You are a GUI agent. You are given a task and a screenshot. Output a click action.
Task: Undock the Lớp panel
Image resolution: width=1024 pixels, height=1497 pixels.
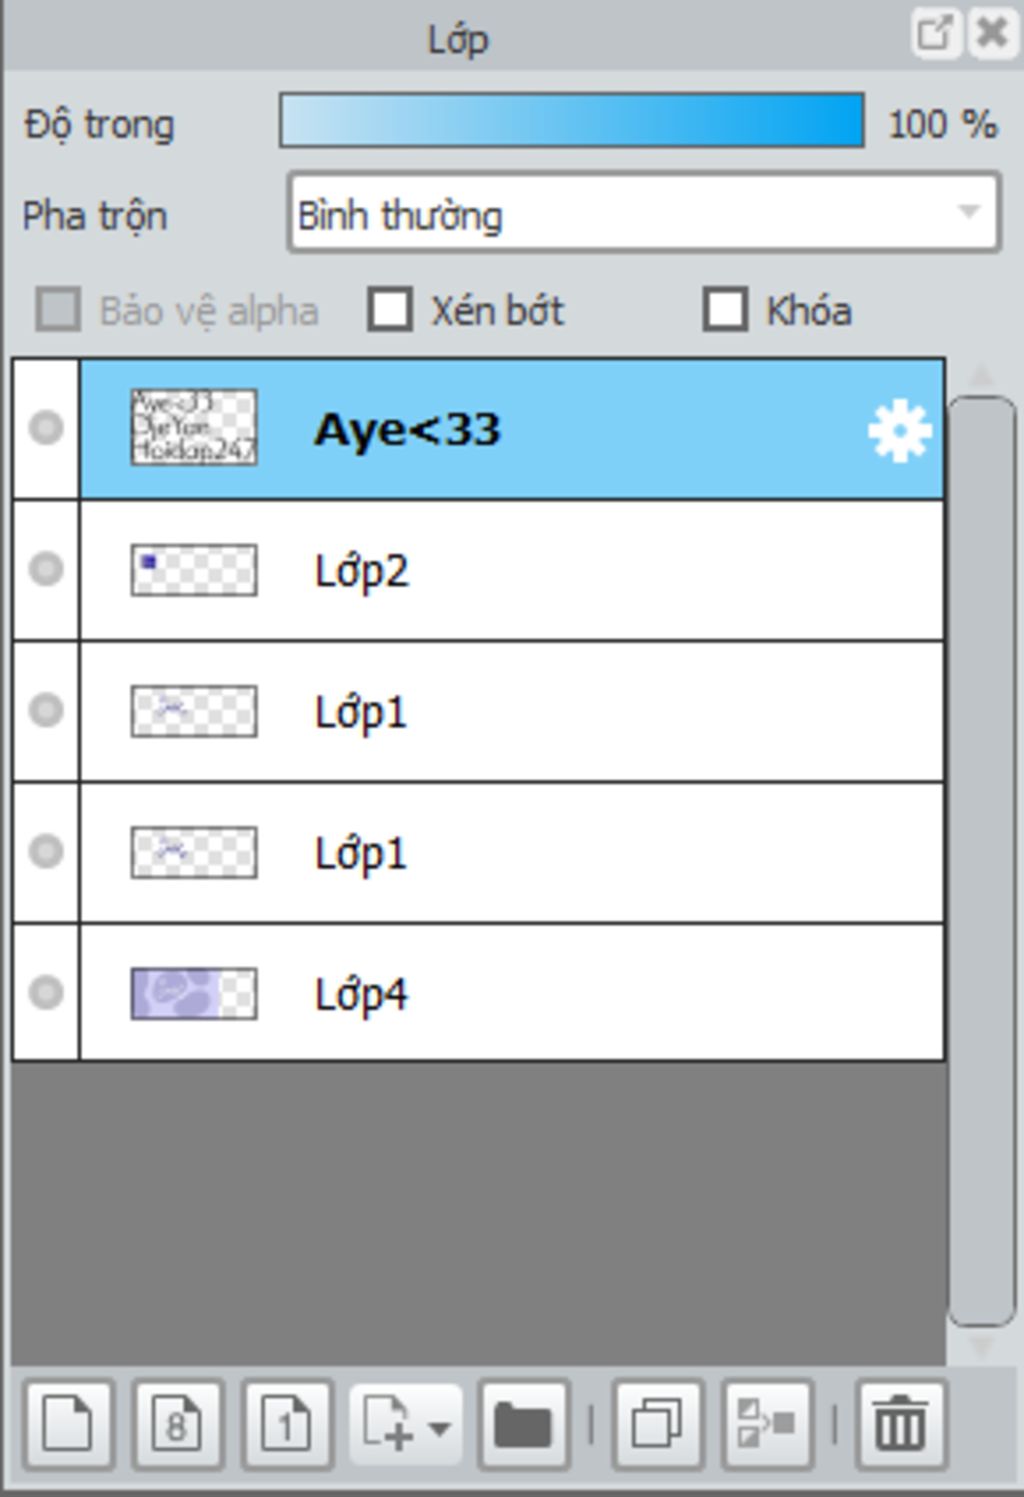pos(935,33)
